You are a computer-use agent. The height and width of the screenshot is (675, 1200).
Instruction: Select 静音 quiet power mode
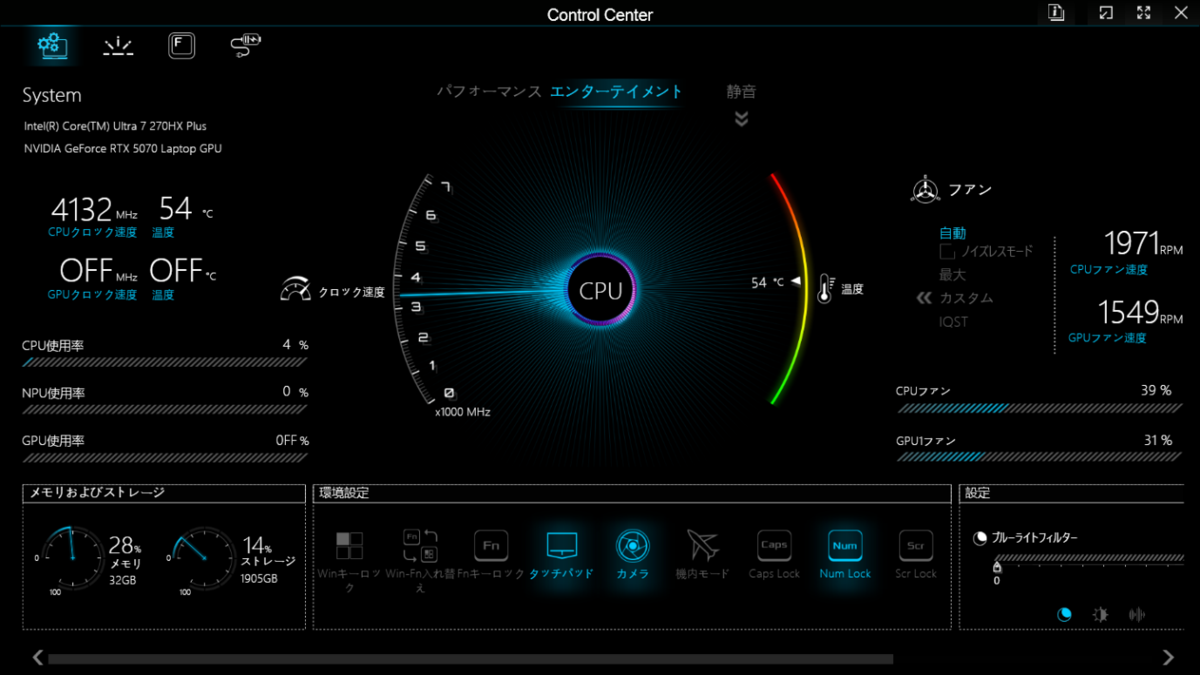point(741,91)
